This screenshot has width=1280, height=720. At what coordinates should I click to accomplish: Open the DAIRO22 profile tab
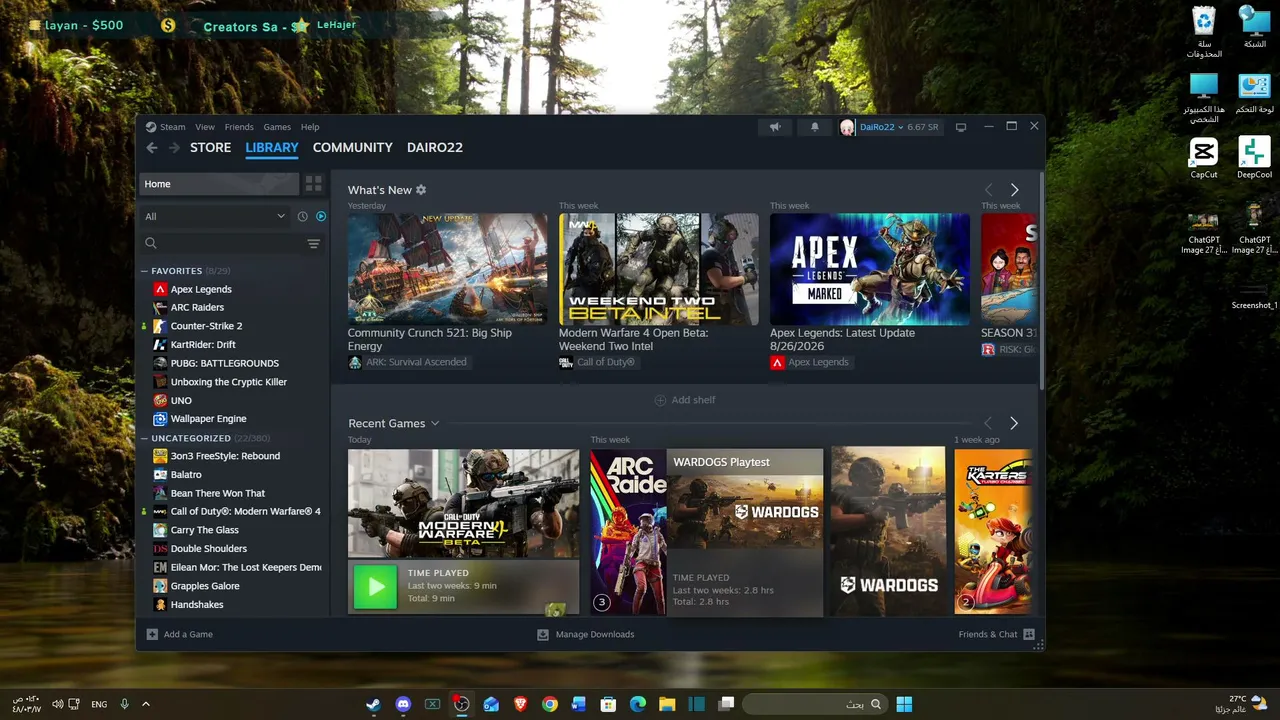click(x=435, y=147)
